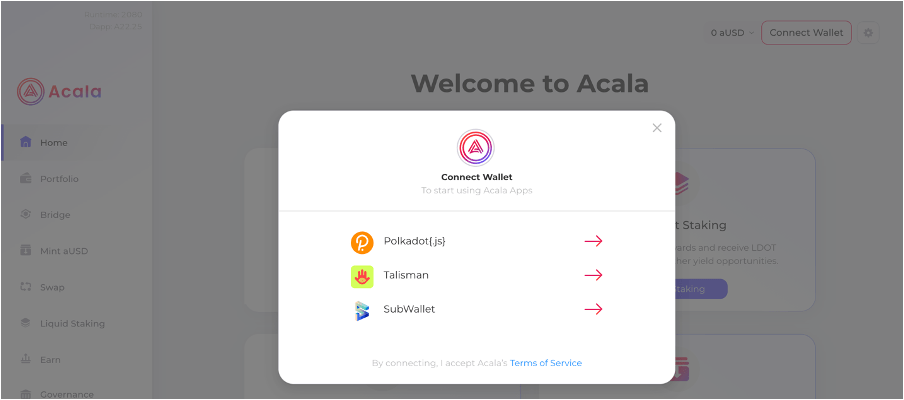Click the SubWallet logo icon
904x400 pixels.
[362, 310]
